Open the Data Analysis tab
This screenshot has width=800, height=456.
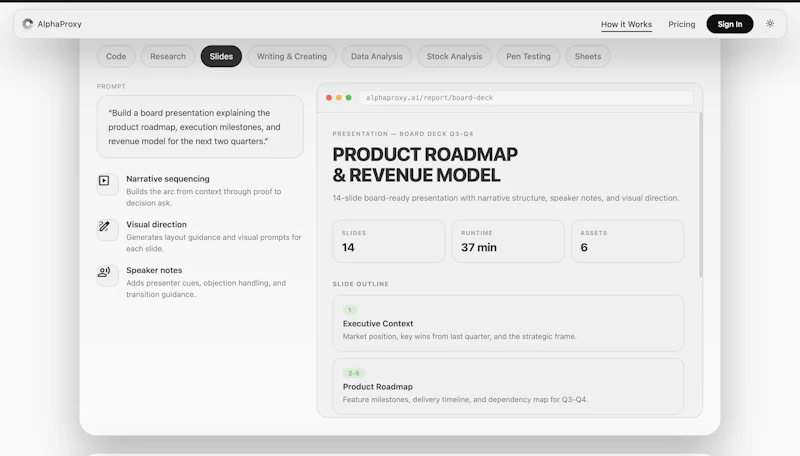pyautogui.click(x=377, y=56)
